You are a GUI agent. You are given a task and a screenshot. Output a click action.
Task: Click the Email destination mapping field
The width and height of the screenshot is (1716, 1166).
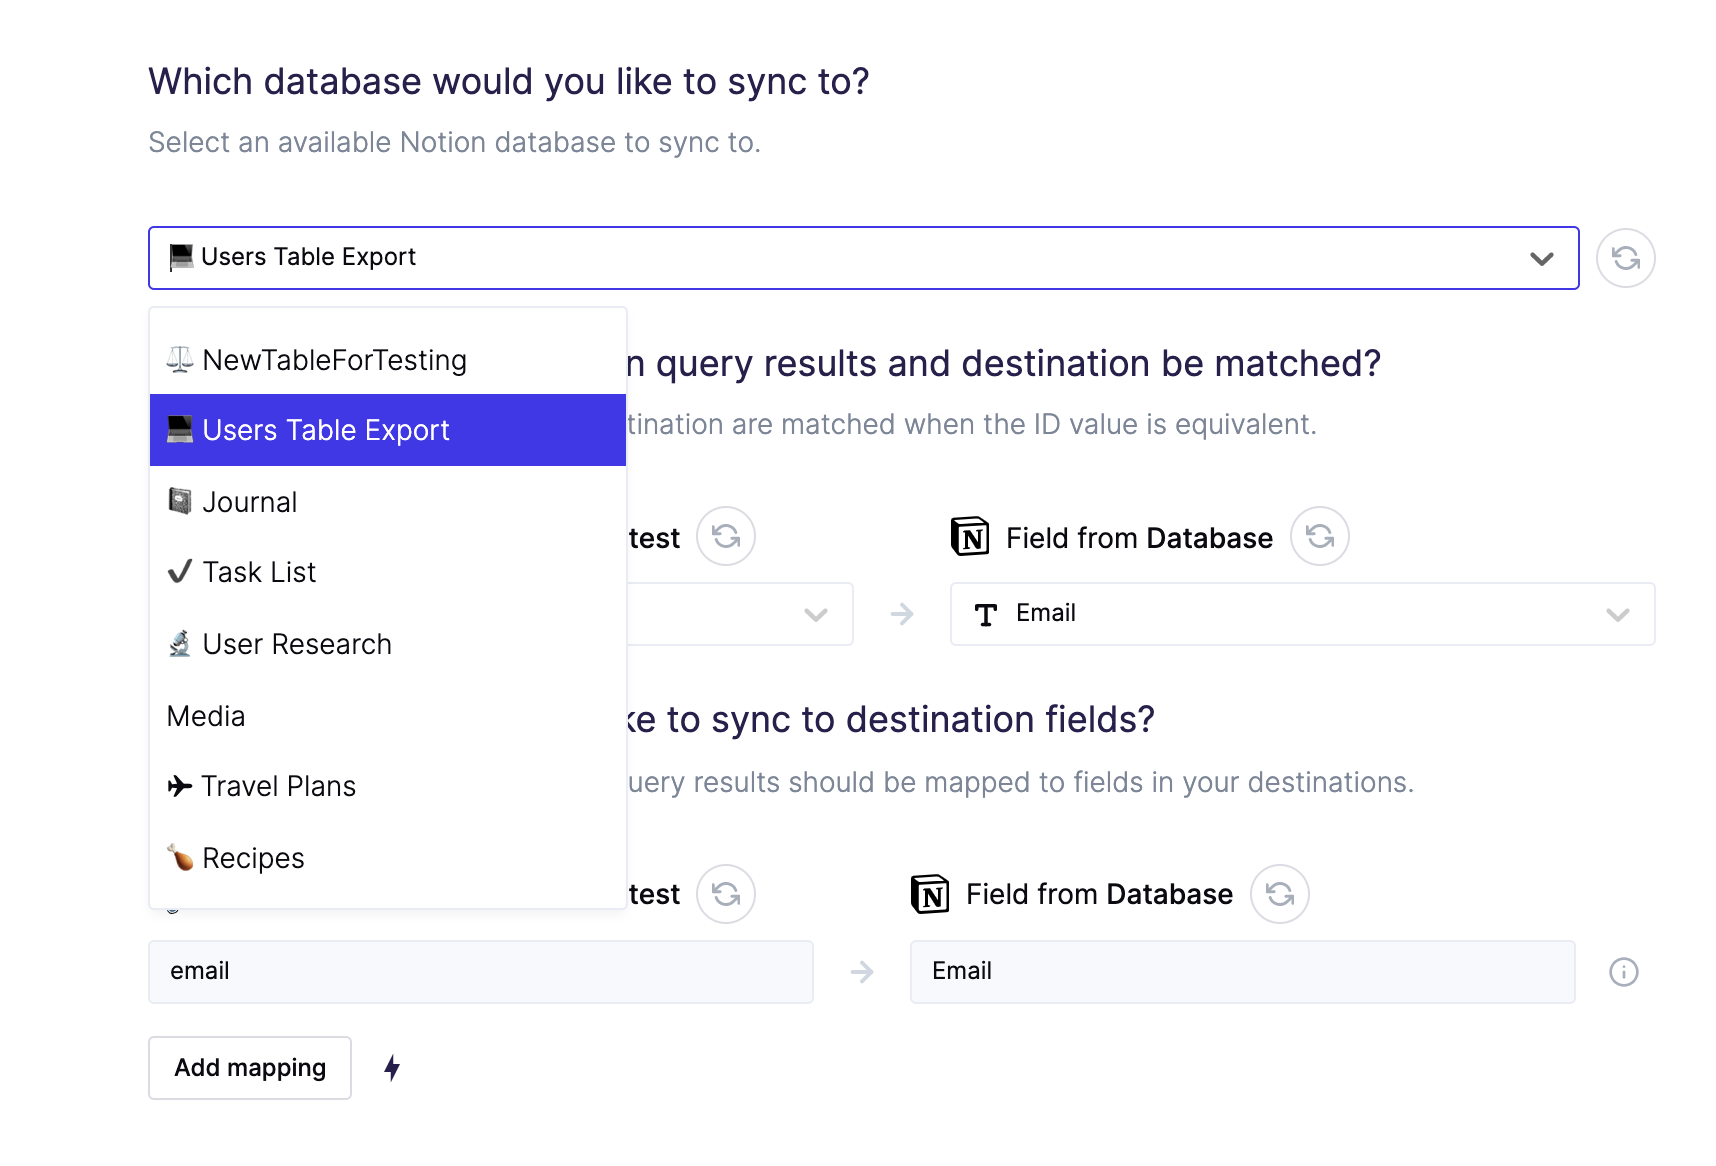(x=1243, y=972)
